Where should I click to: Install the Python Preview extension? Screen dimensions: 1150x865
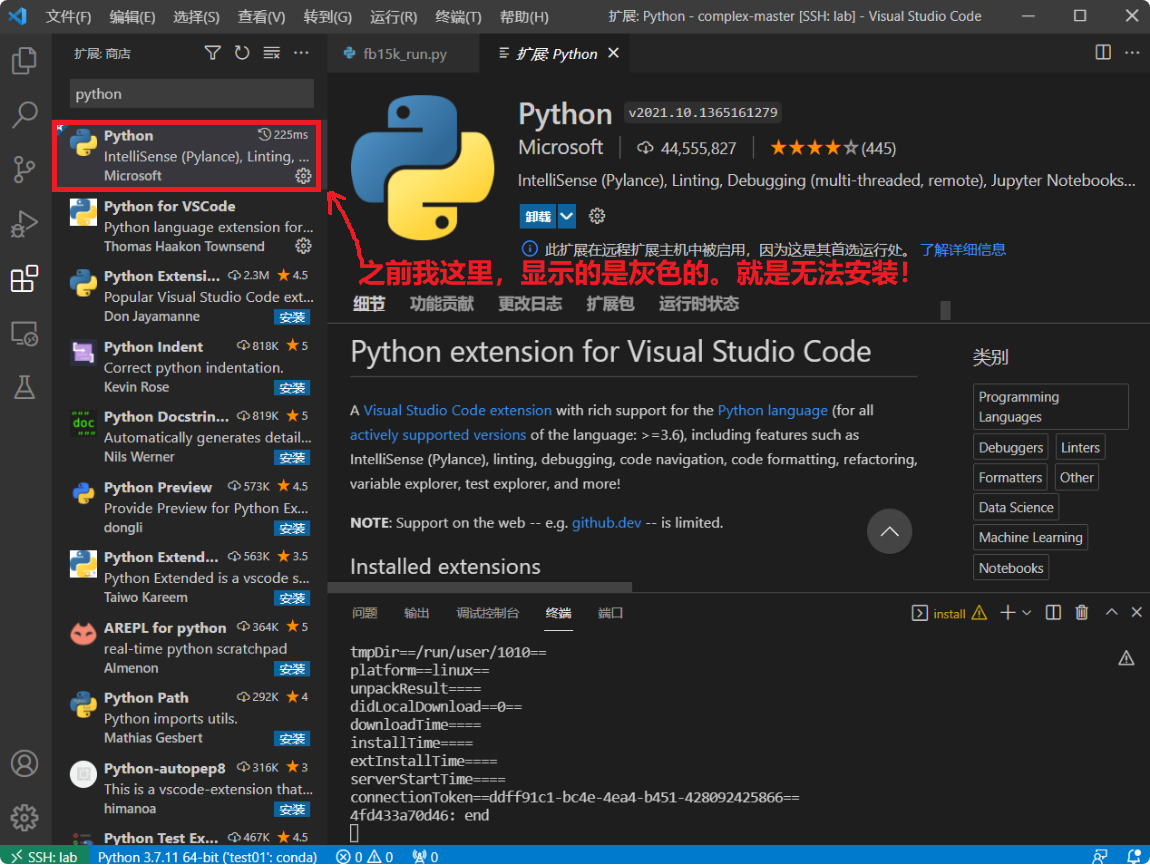tap(292, 528)
